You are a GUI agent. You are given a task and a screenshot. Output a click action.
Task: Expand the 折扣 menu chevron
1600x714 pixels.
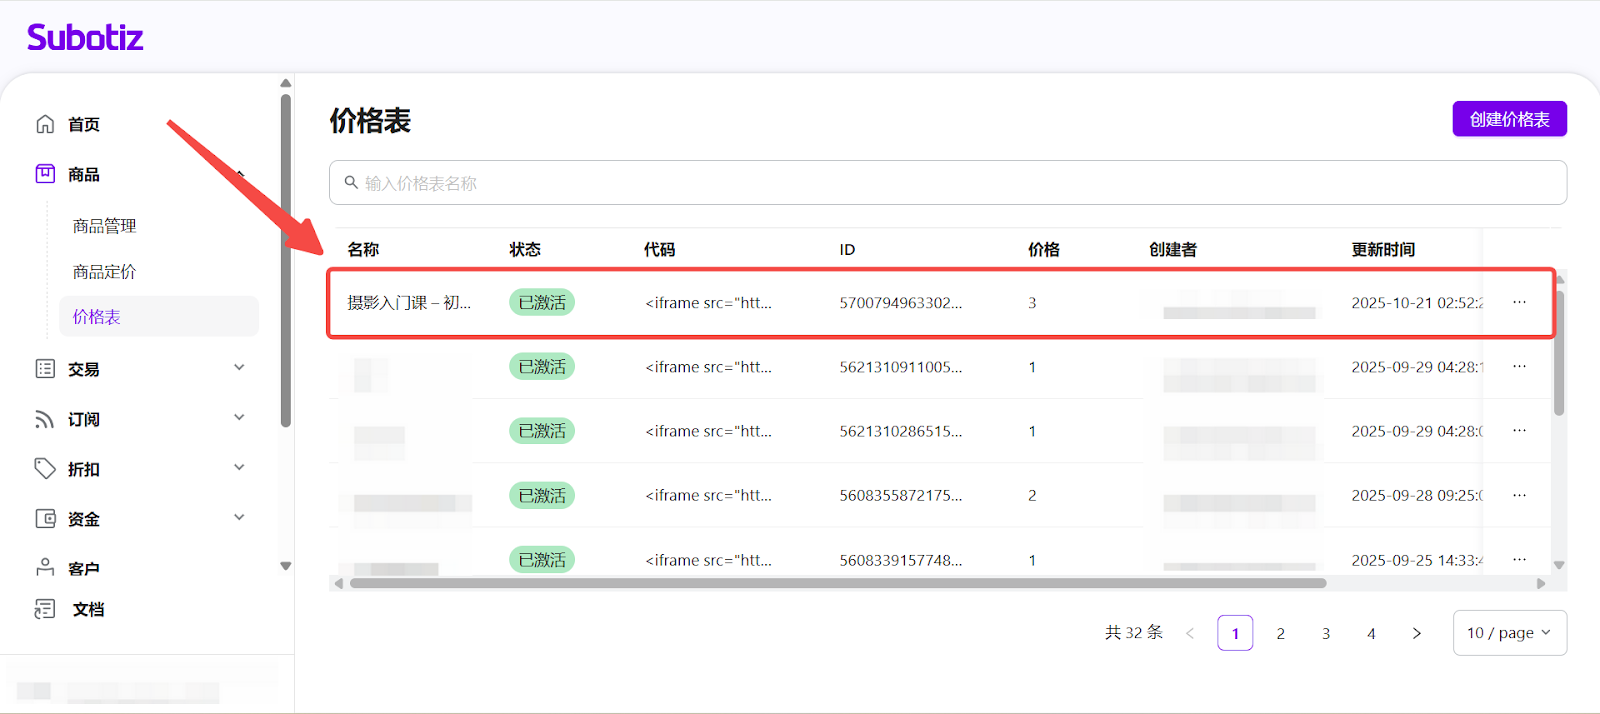239,467
